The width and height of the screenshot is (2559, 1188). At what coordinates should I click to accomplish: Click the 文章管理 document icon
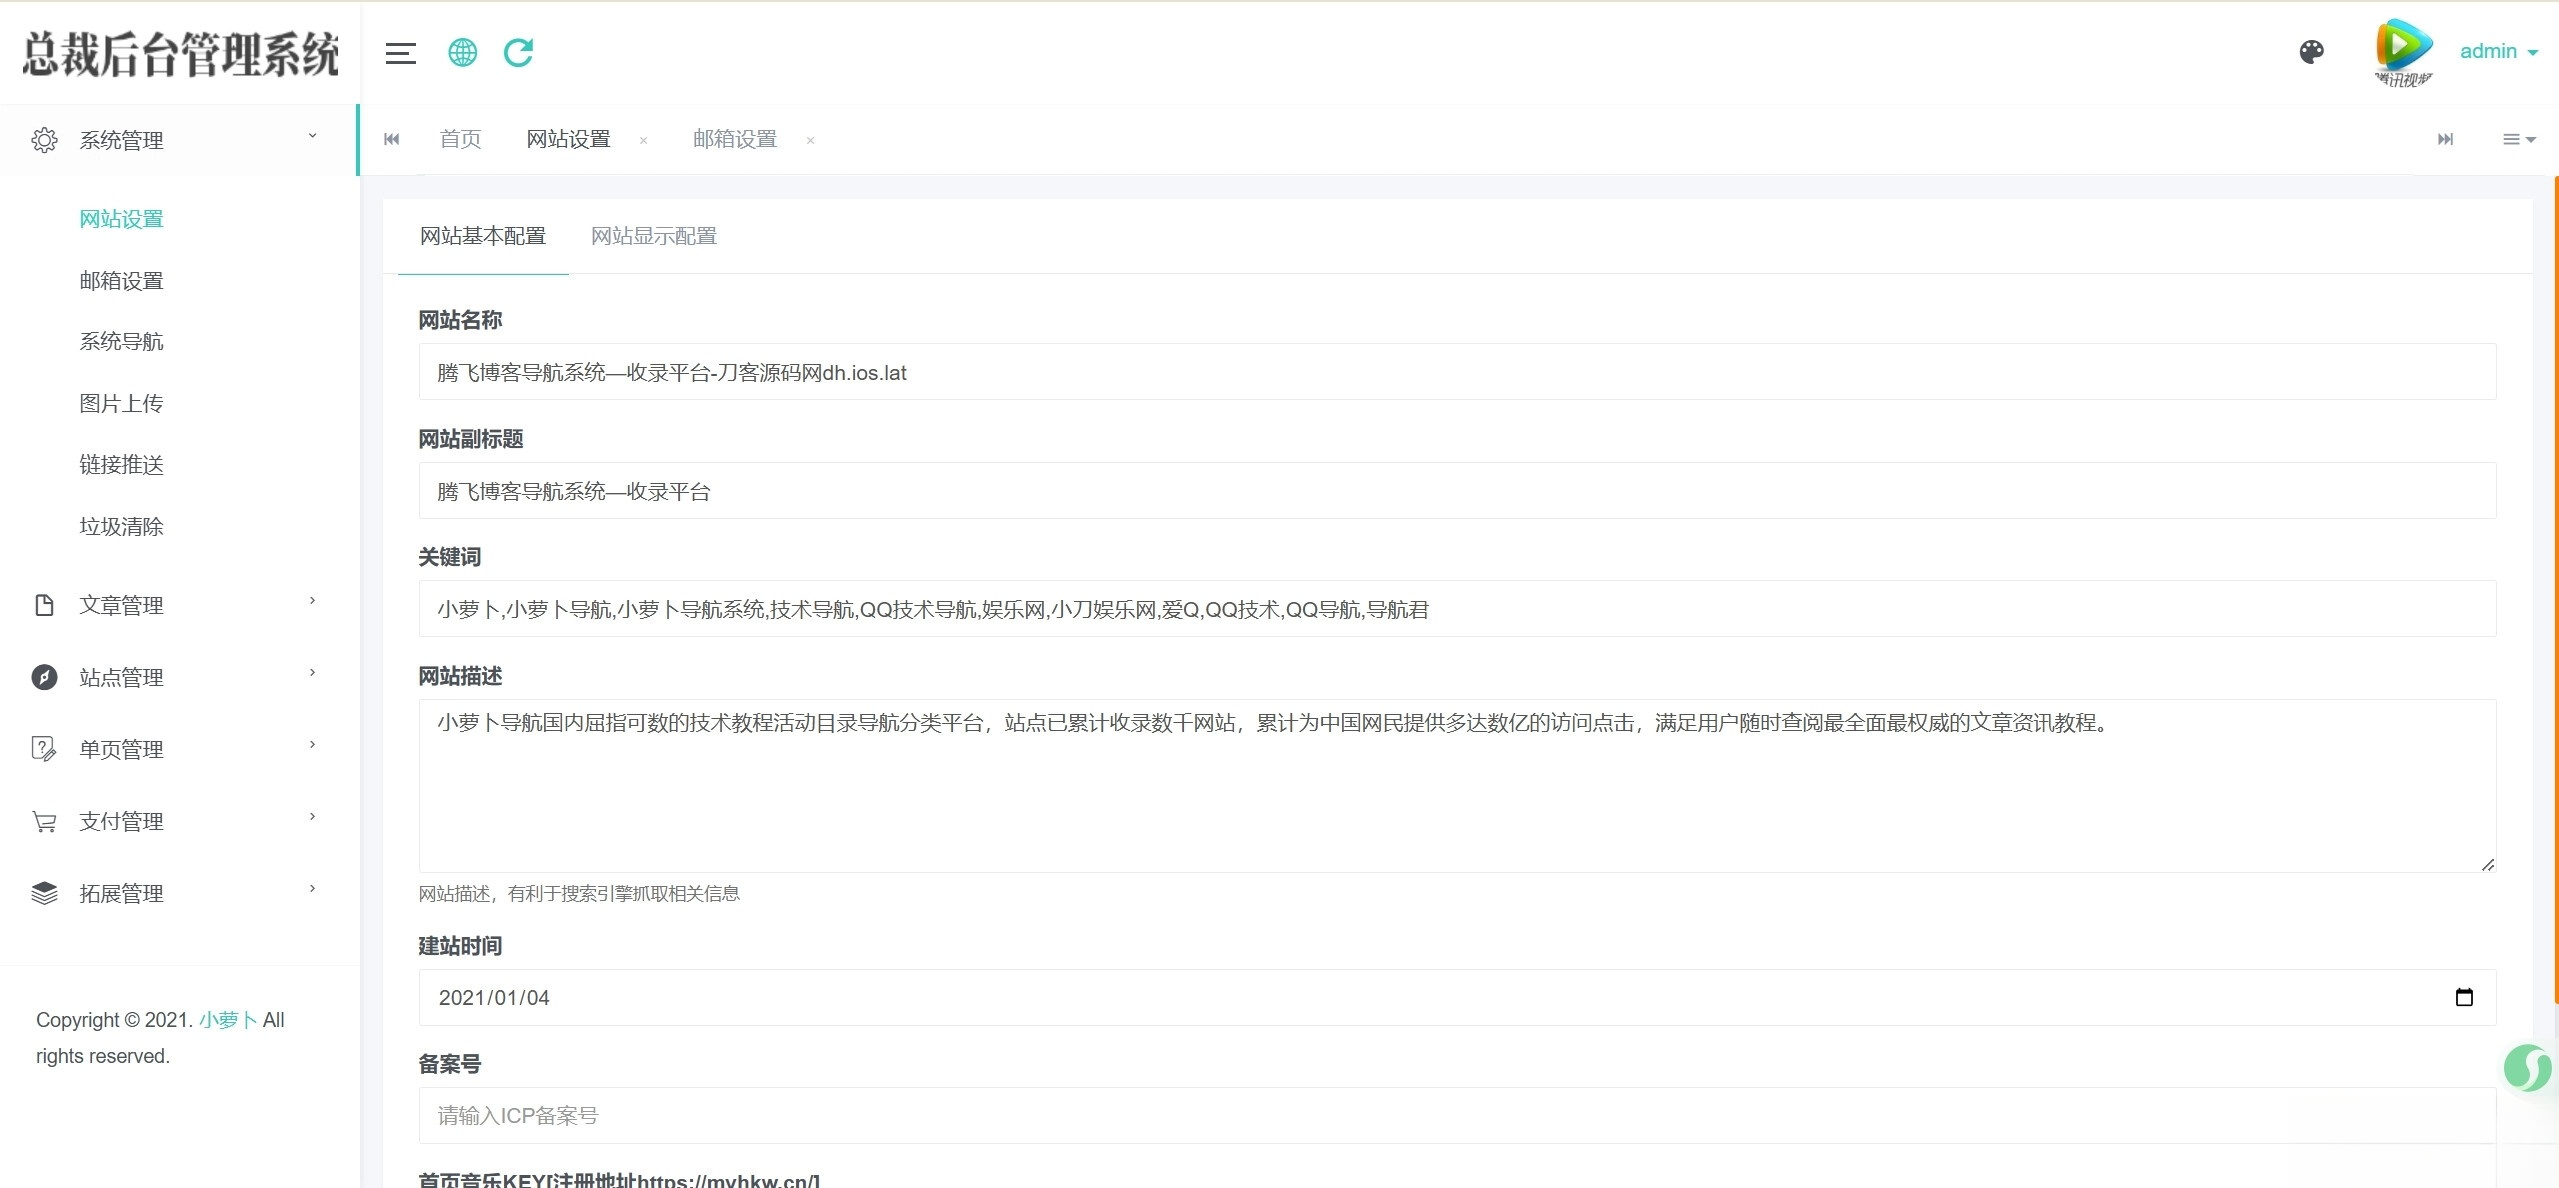[x=44, y=603]
